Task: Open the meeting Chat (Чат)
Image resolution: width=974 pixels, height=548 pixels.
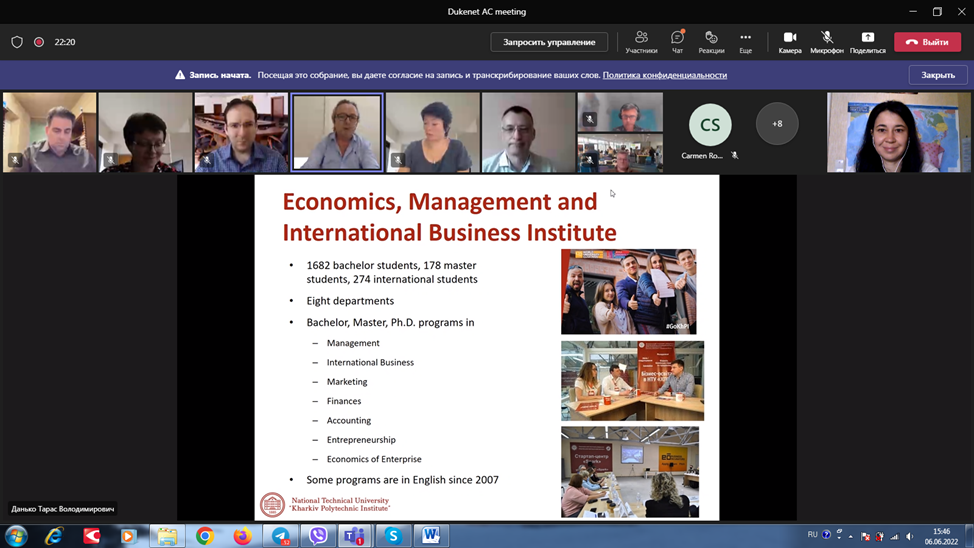Action: (677, 41)
